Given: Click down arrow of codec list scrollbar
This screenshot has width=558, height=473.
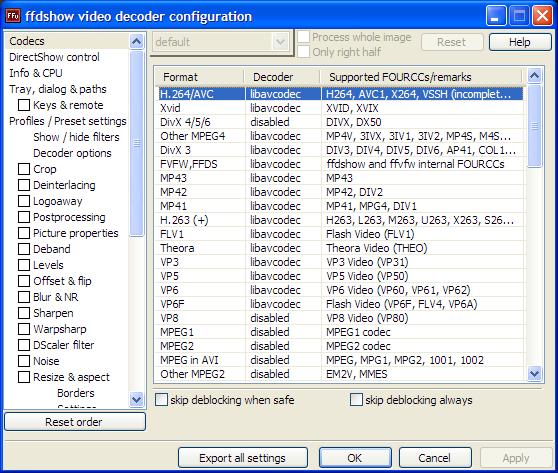Looking at the screenshot, I should tap(535, 373).
